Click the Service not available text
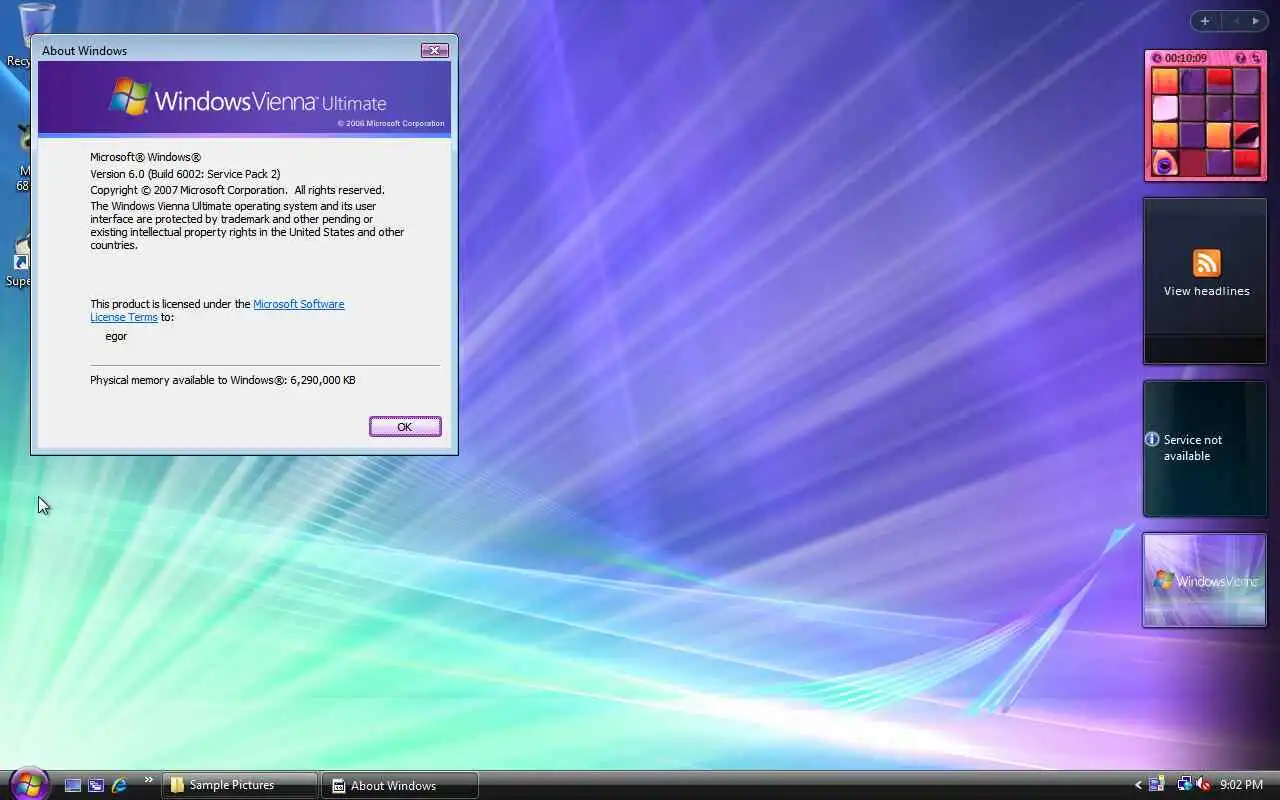Viewport: 1280px width, 800px height. tap(1192, 448)
